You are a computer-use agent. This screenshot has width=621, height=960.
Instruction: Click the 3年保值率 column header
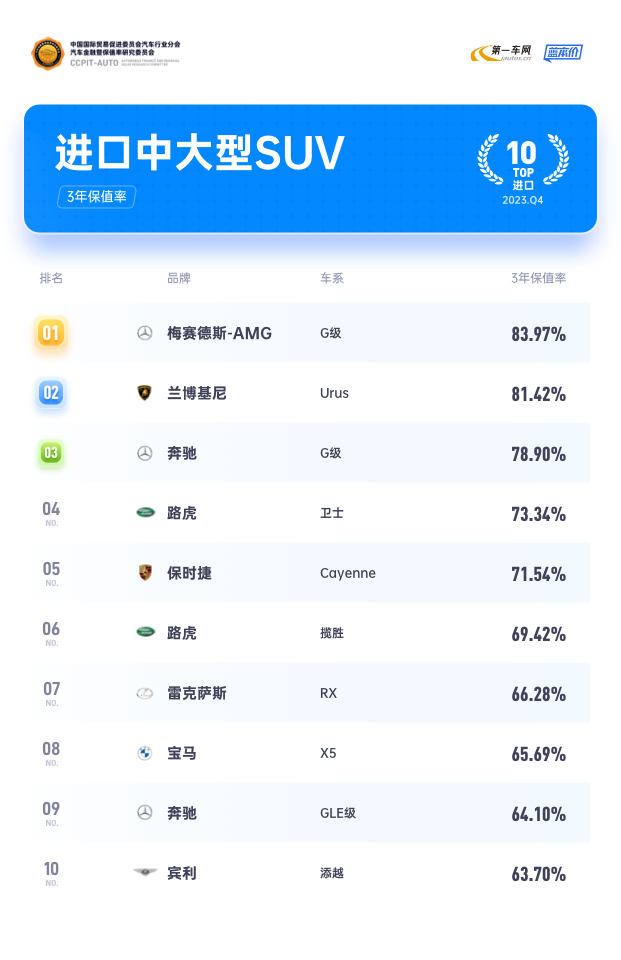click(x=538, y=279)
